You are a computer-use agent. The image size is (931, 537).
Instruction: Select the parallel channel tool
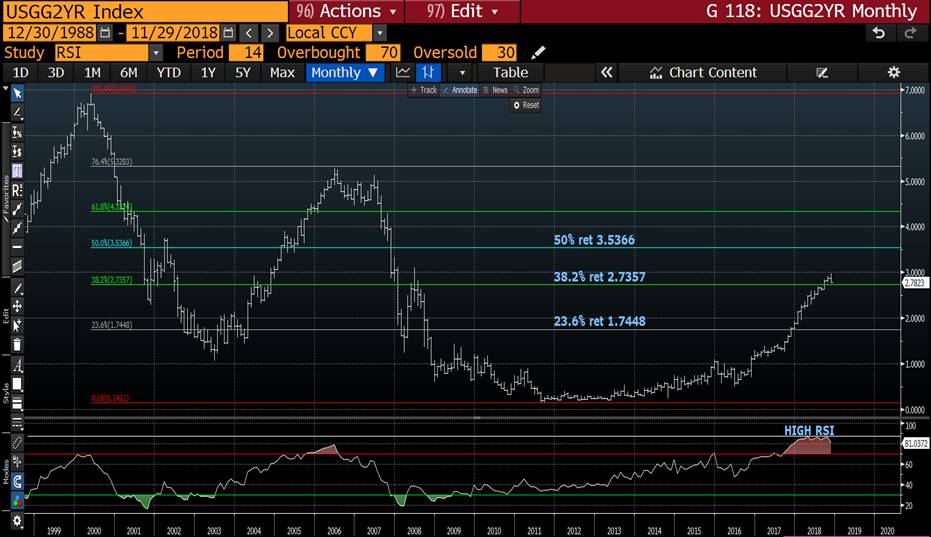[17, 266]
